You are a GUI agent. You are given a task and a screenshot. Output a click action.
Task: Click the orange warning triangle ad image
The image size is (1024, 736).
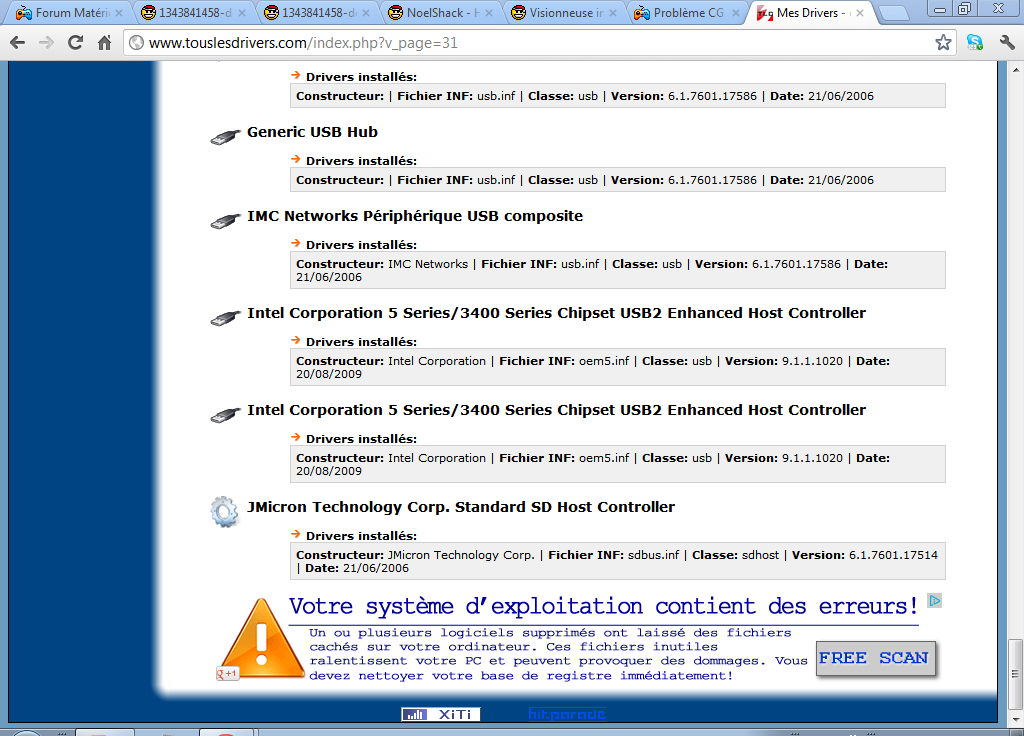point(261,638)
